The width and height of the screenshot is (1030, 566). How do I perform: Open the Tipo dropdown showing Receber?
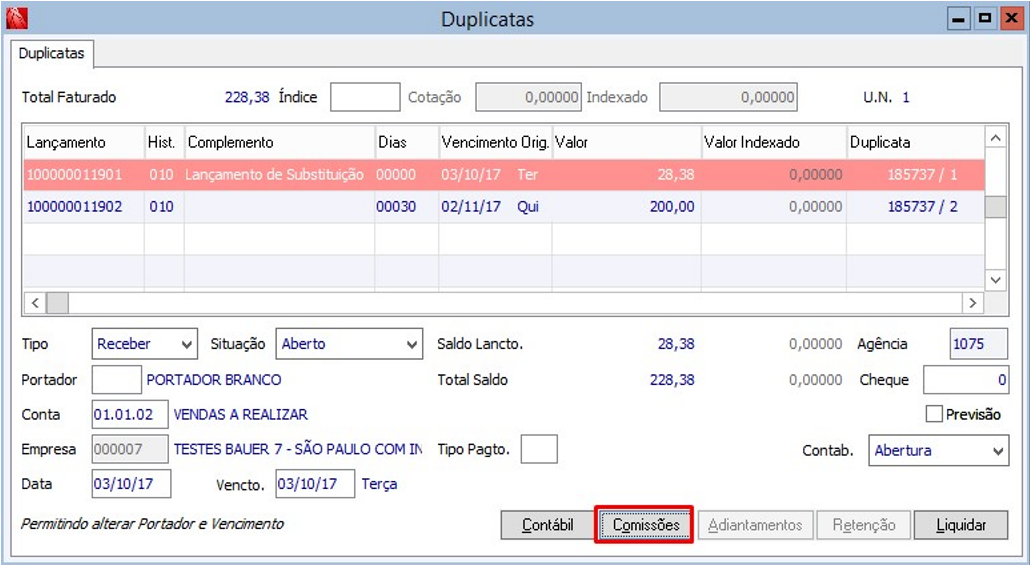(145, 344)
